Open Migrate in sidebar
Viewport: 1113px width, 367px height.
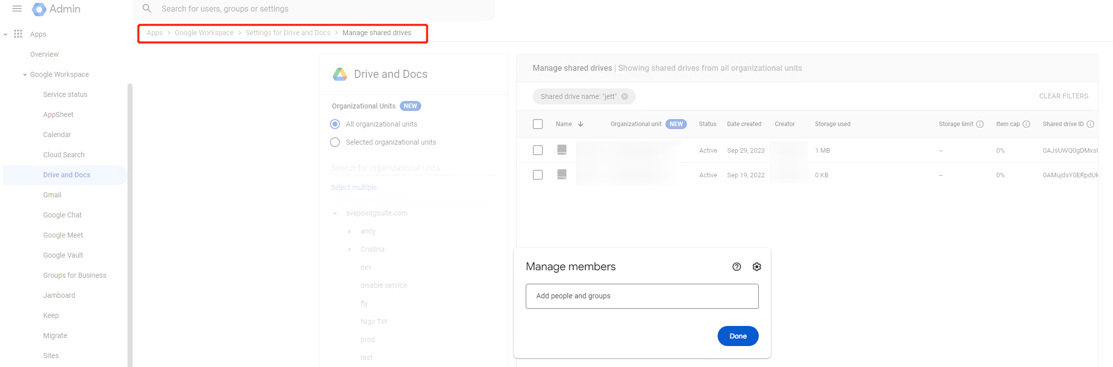(55, 336)
